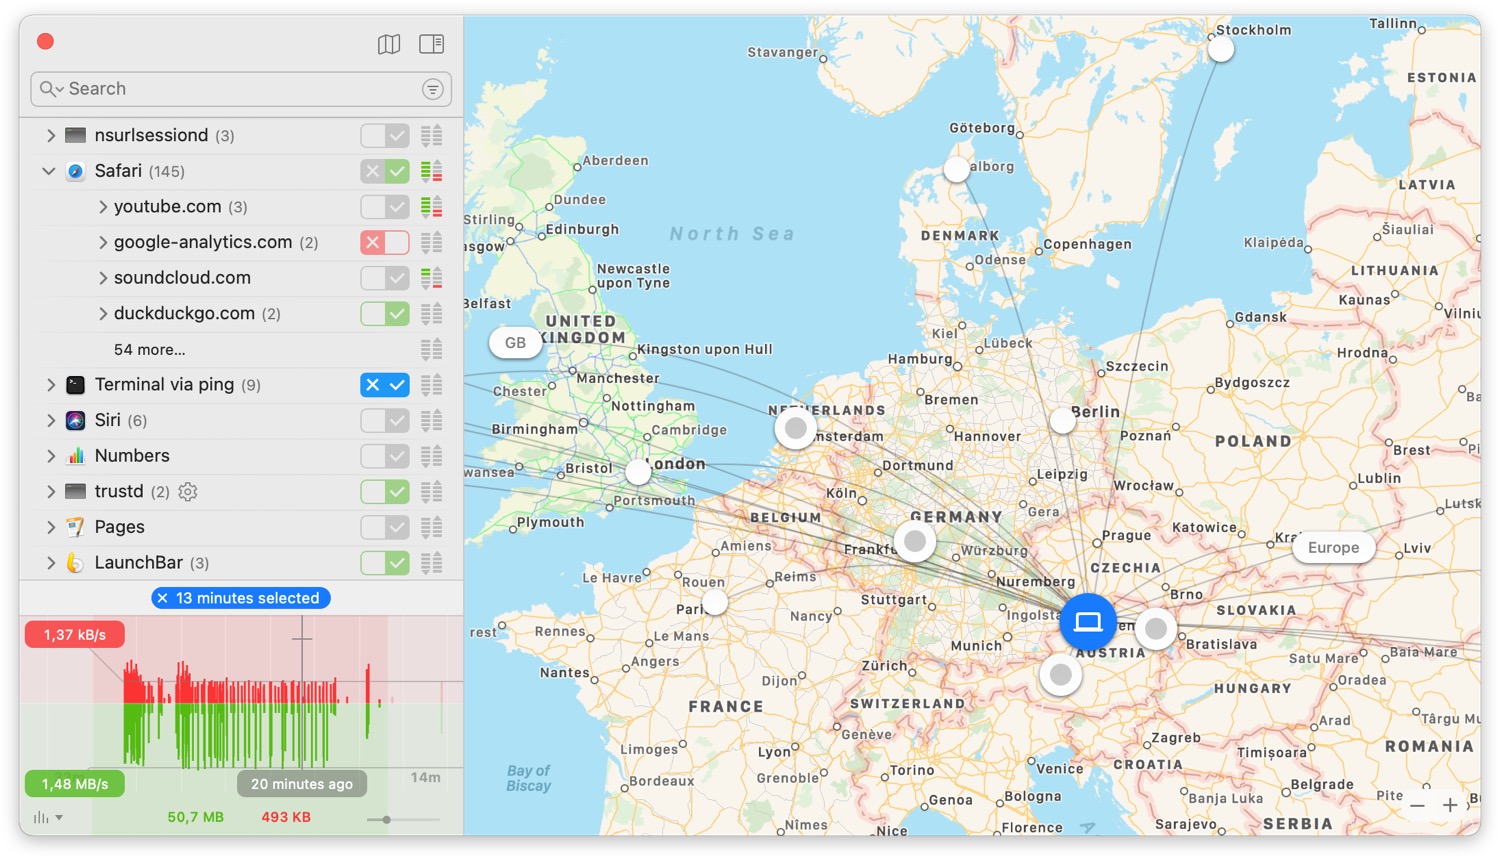The height and width of the screenshot is (859, 1500).
Task: Expand the nsurlsessiond connections
Action: click(x=51, y=135)
